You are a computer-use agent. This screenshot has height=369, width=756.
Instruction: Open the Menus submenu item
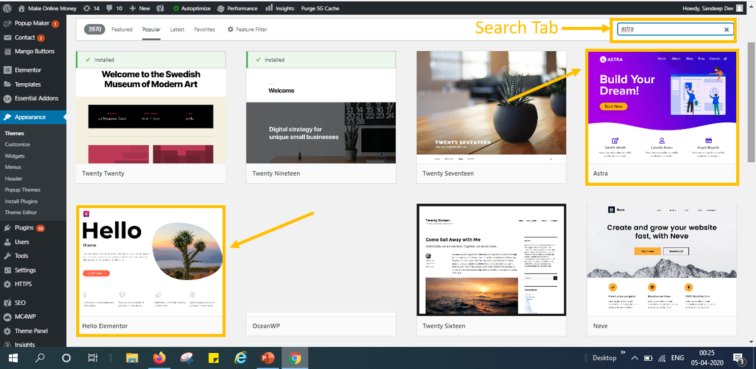pos(14,167)
